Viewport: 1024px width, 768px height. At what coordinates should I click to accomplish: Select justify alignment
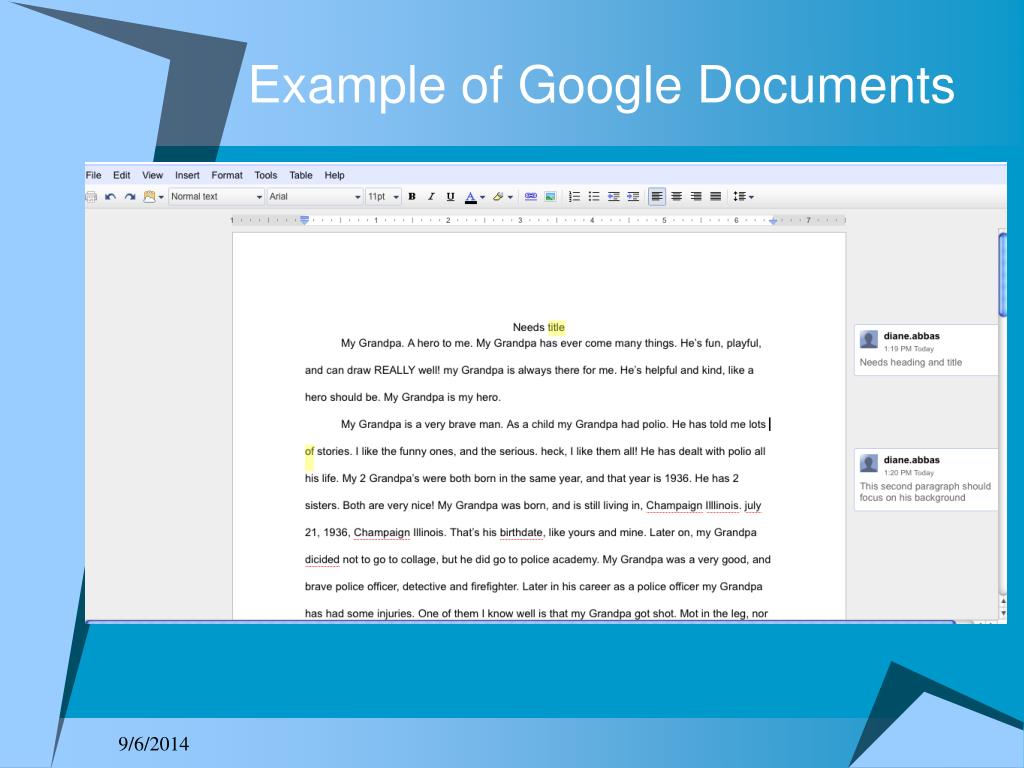click(x=716, y=197)
